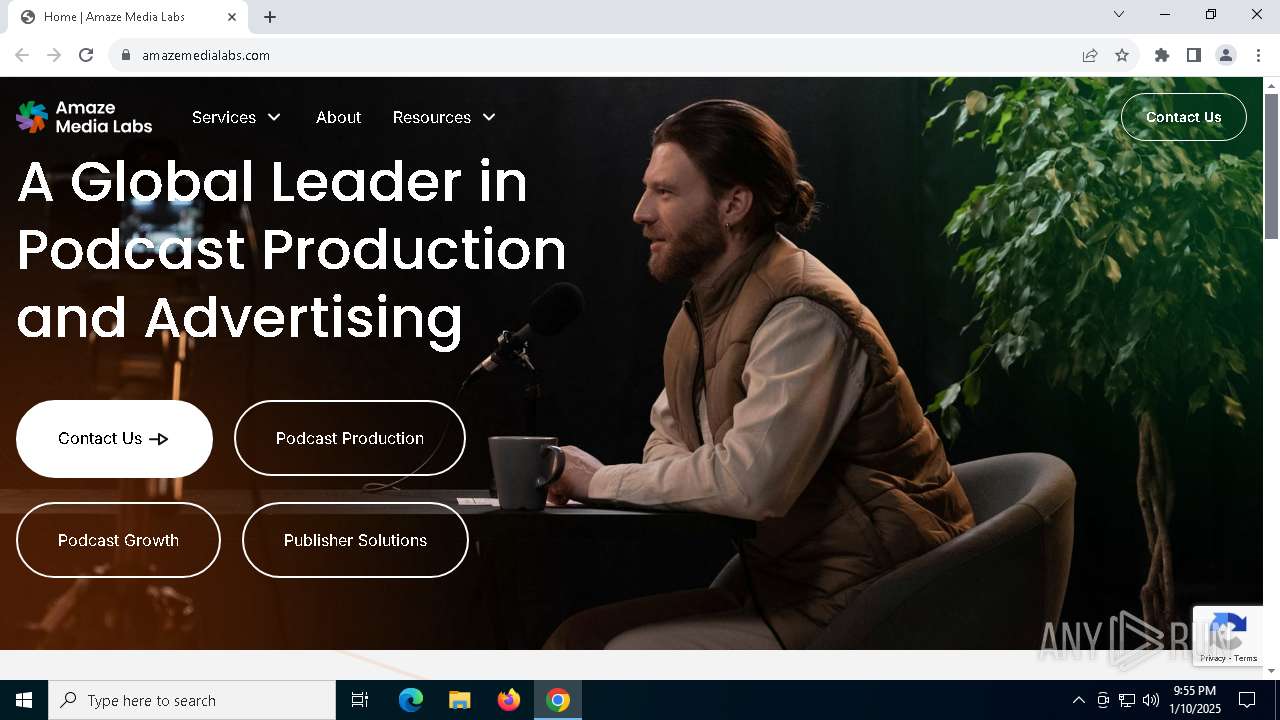Open Publisher Solutions
Screen dimensions: 1280x720
(x=355, y=540)
